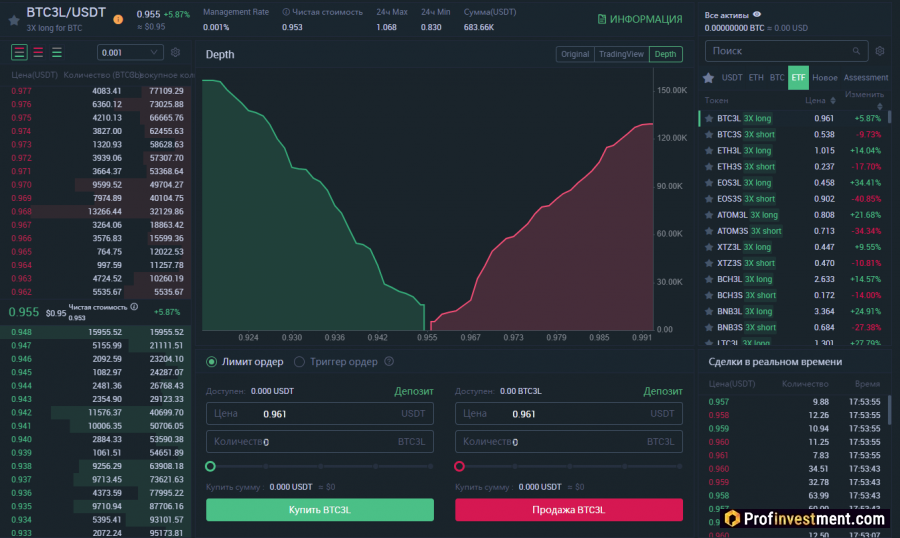Open Депозит link in sell panel
The image size is (900, 538).
tap(663, 391)
